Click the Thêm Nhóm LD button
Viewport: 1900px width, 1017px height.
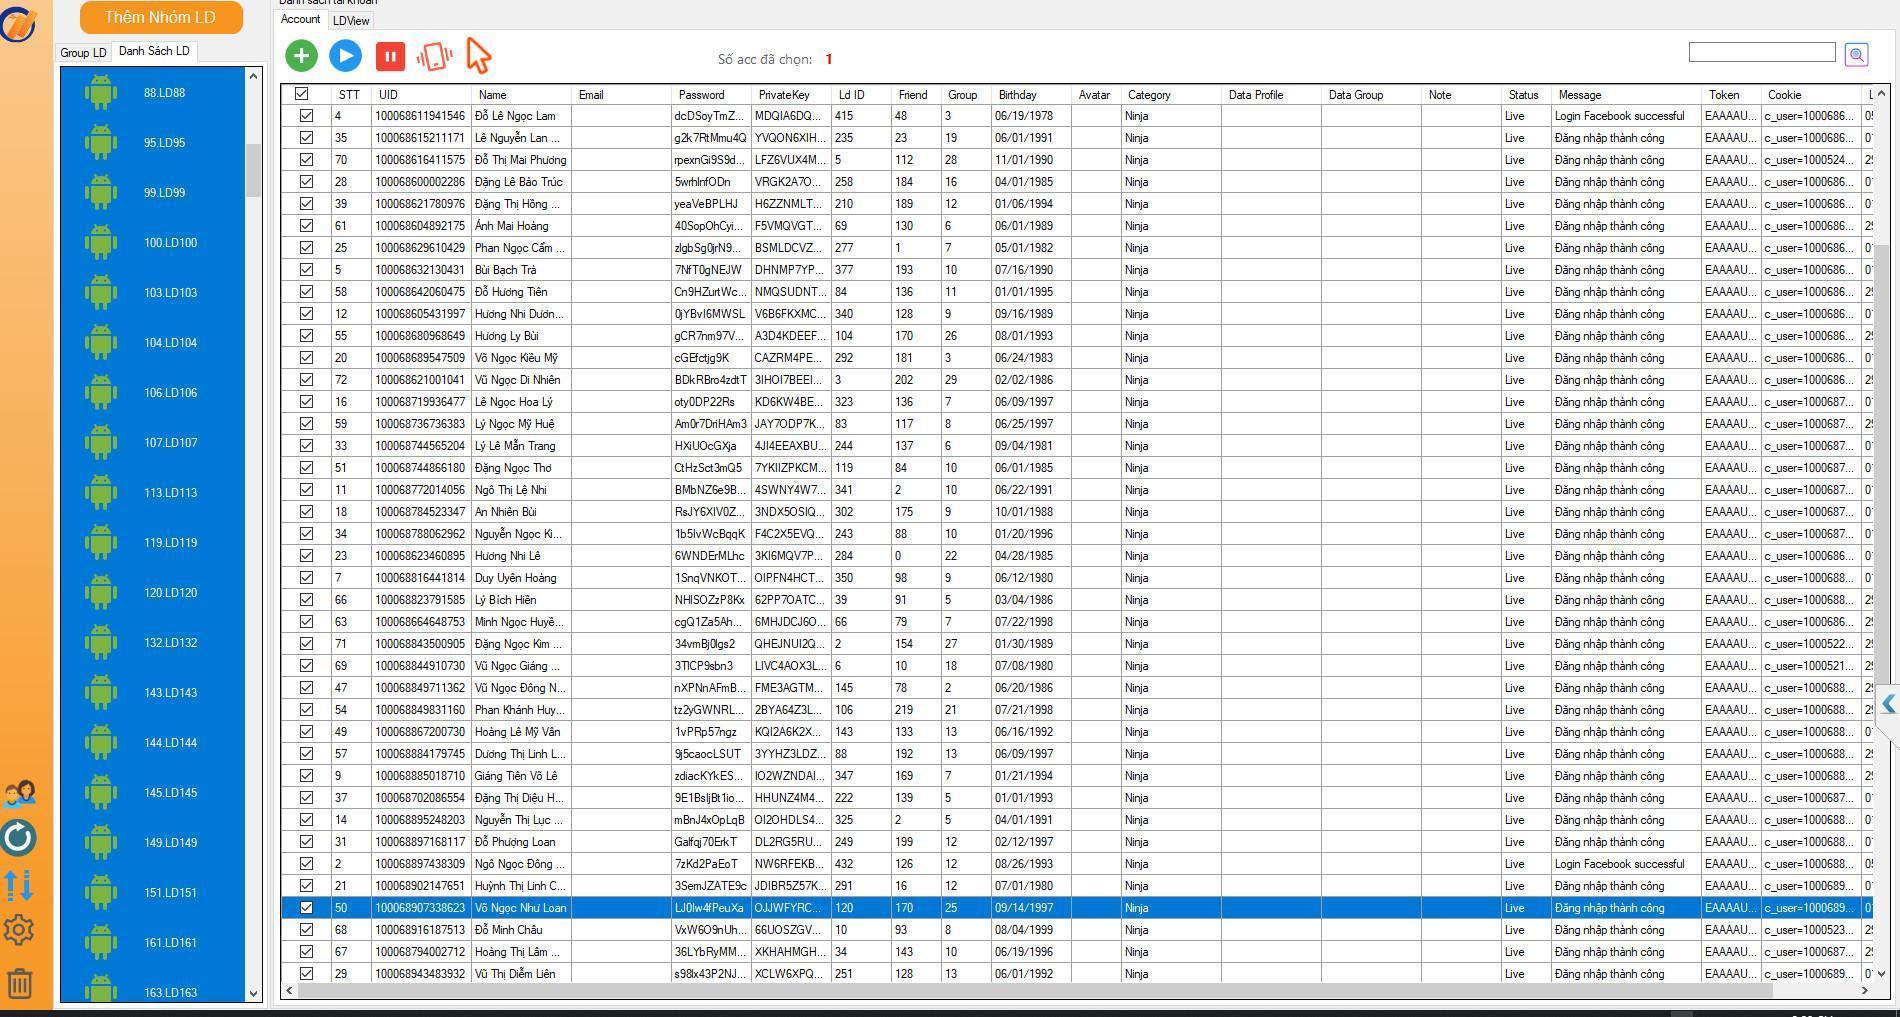tap(160, 17)
